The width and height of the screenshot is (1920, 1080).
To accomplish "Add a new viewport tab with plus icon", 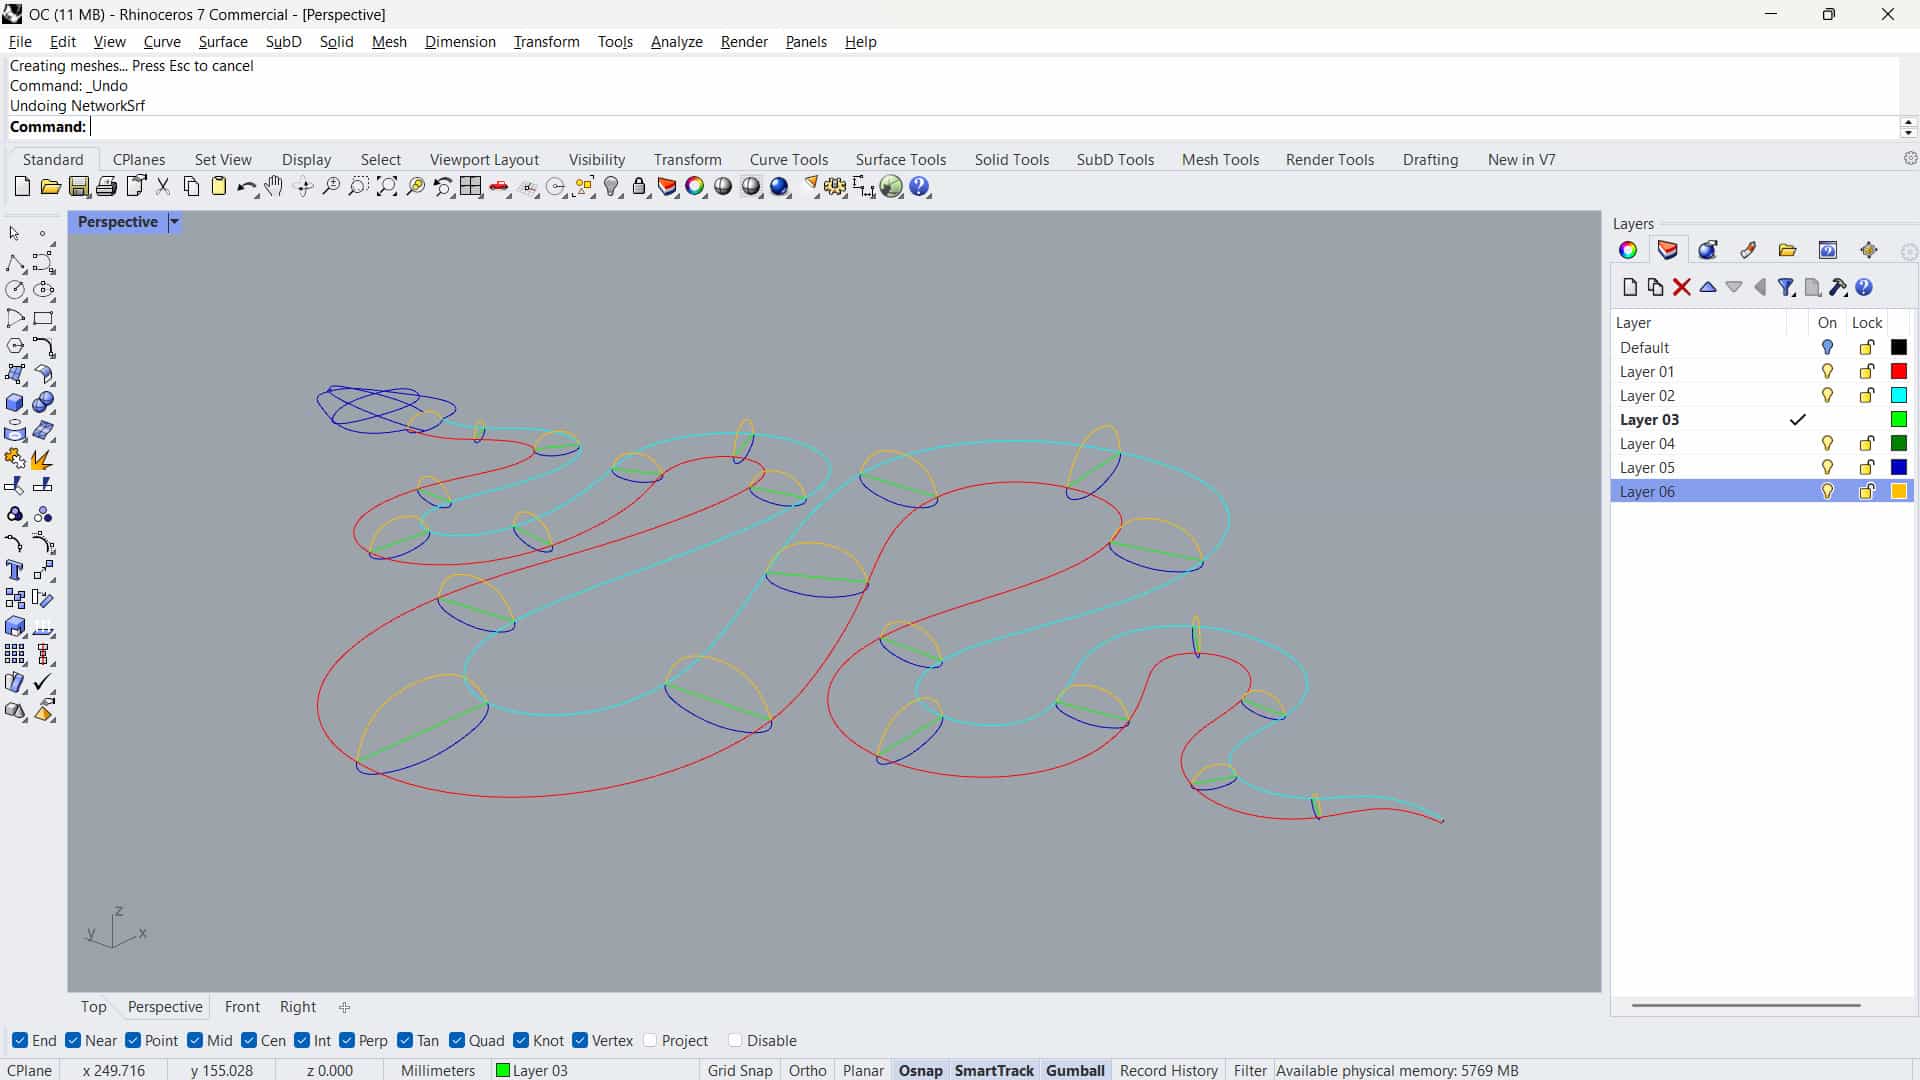I will click(x=344, y=1008).
